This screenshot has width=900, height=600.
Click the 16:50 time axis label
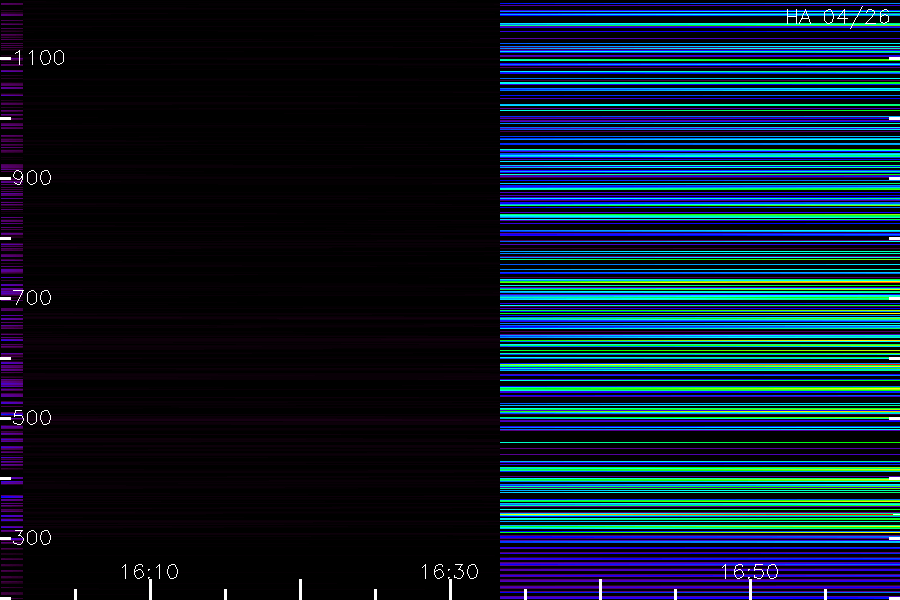point(750,572)
